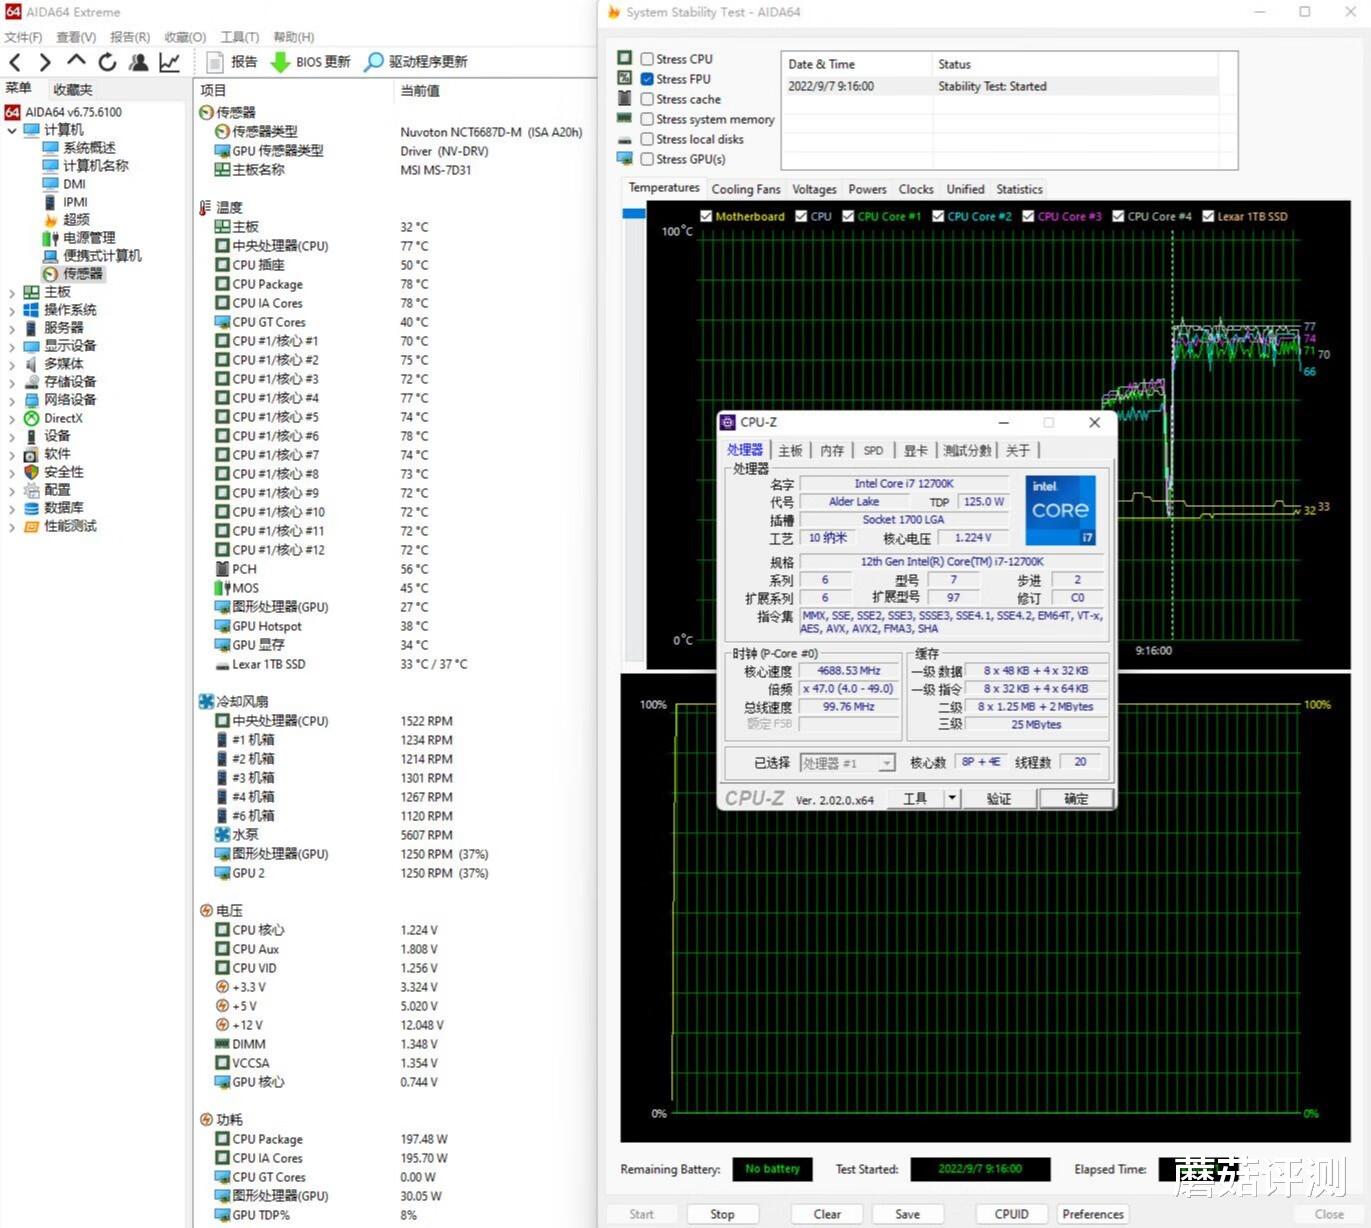Switch to the Cooling Fans tab

[745, 189]
